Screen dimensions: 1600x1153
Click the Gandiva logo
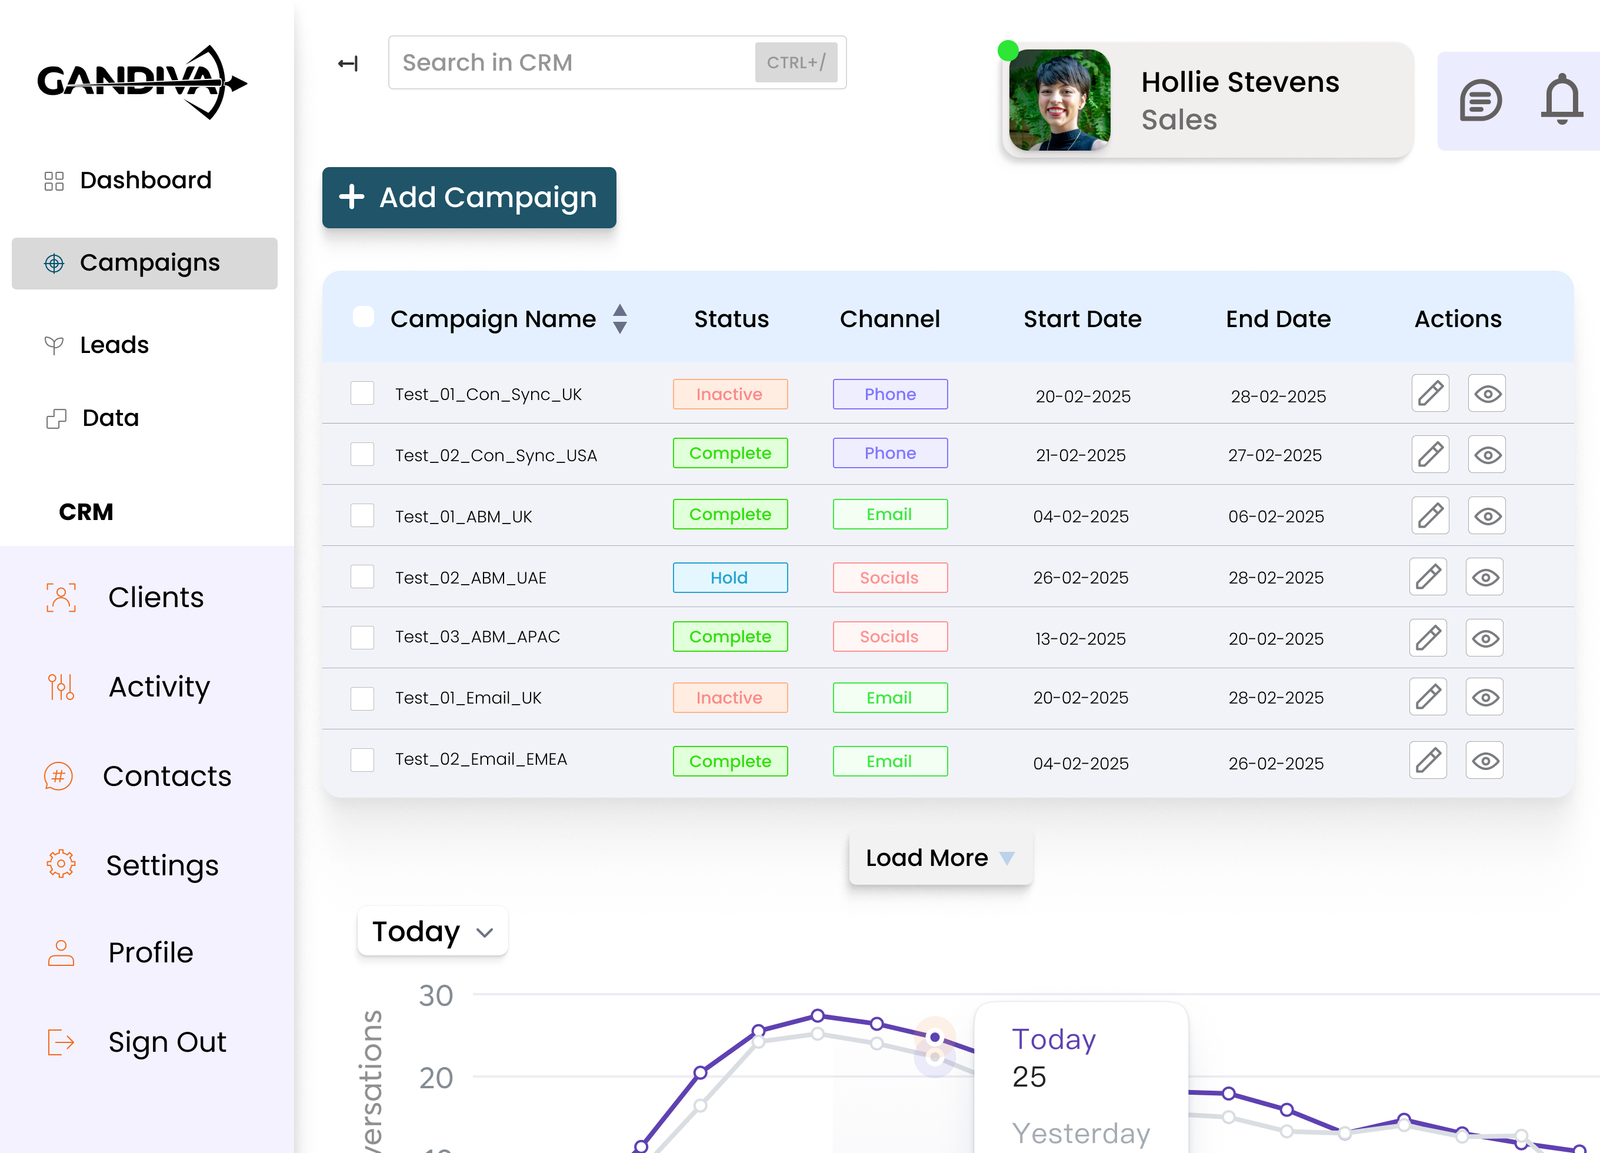(142, 82)
